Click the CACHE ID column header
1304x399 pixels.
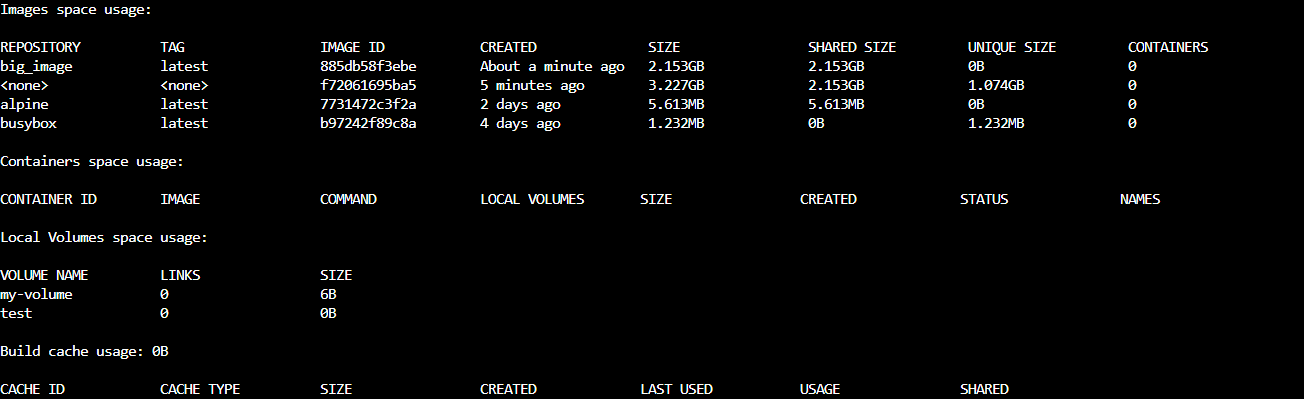(32, 389)
